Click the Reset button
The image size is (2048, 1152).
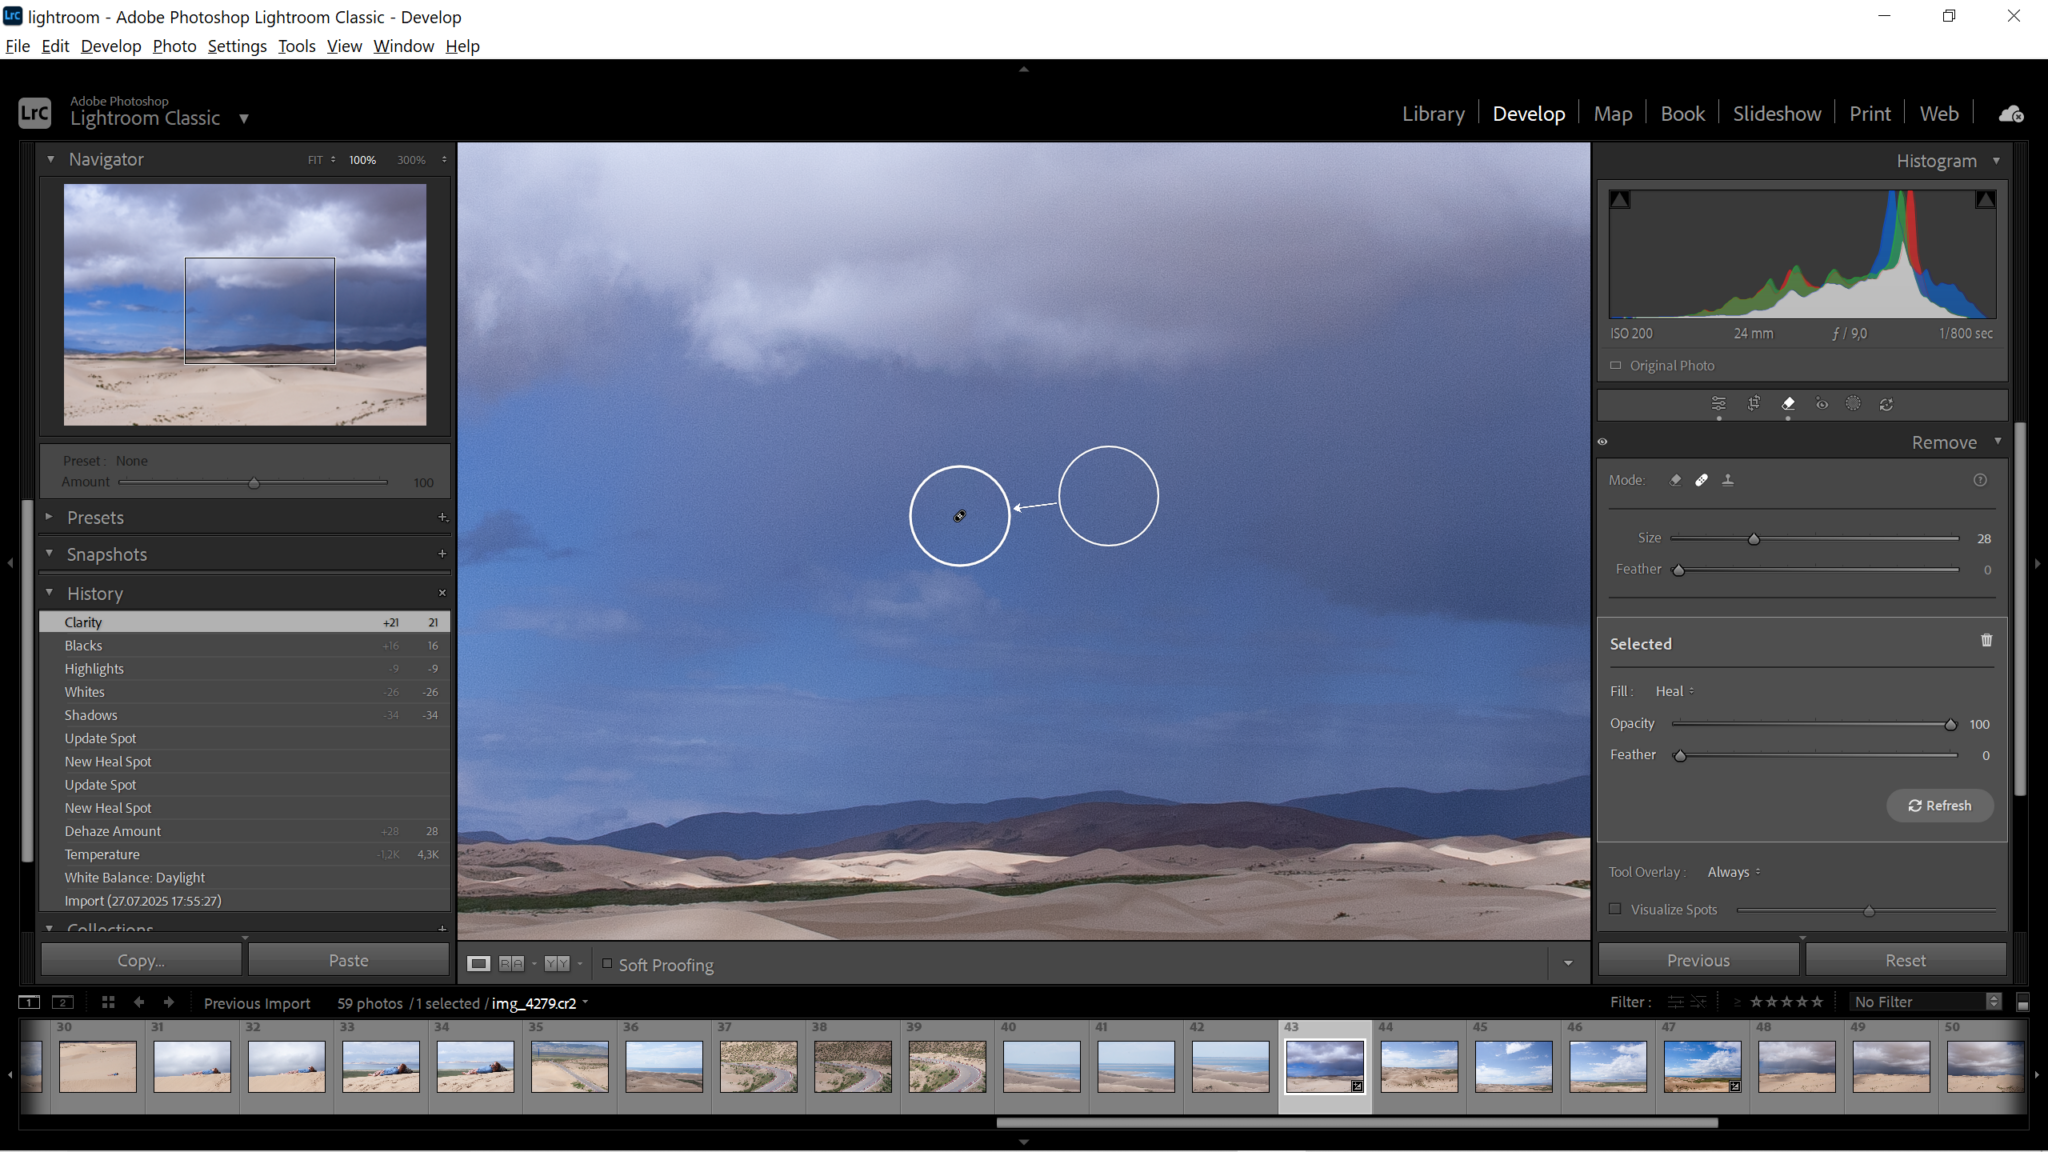(x=1906, y=959)
